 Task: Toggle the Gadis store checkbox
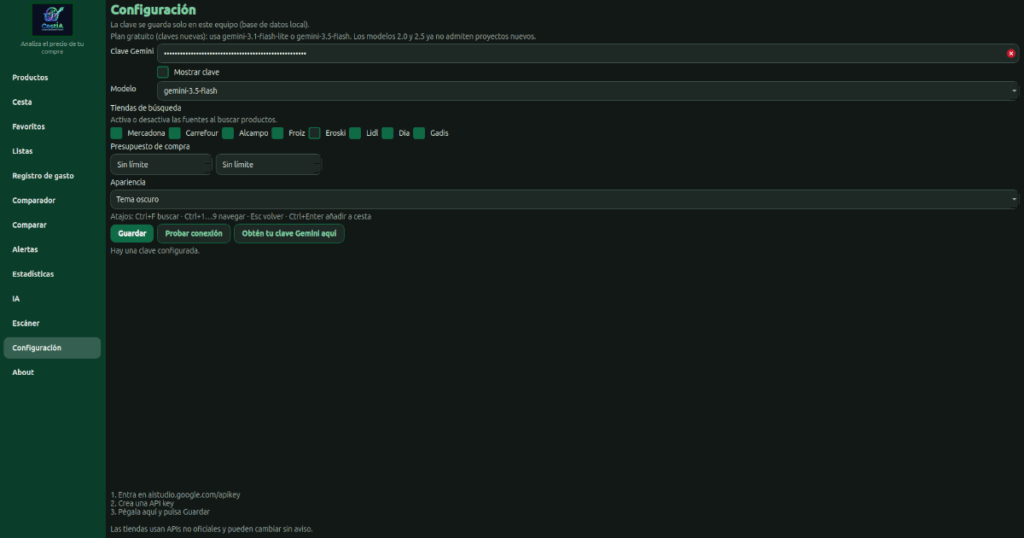pyautogui.click(x=419, y=133)
